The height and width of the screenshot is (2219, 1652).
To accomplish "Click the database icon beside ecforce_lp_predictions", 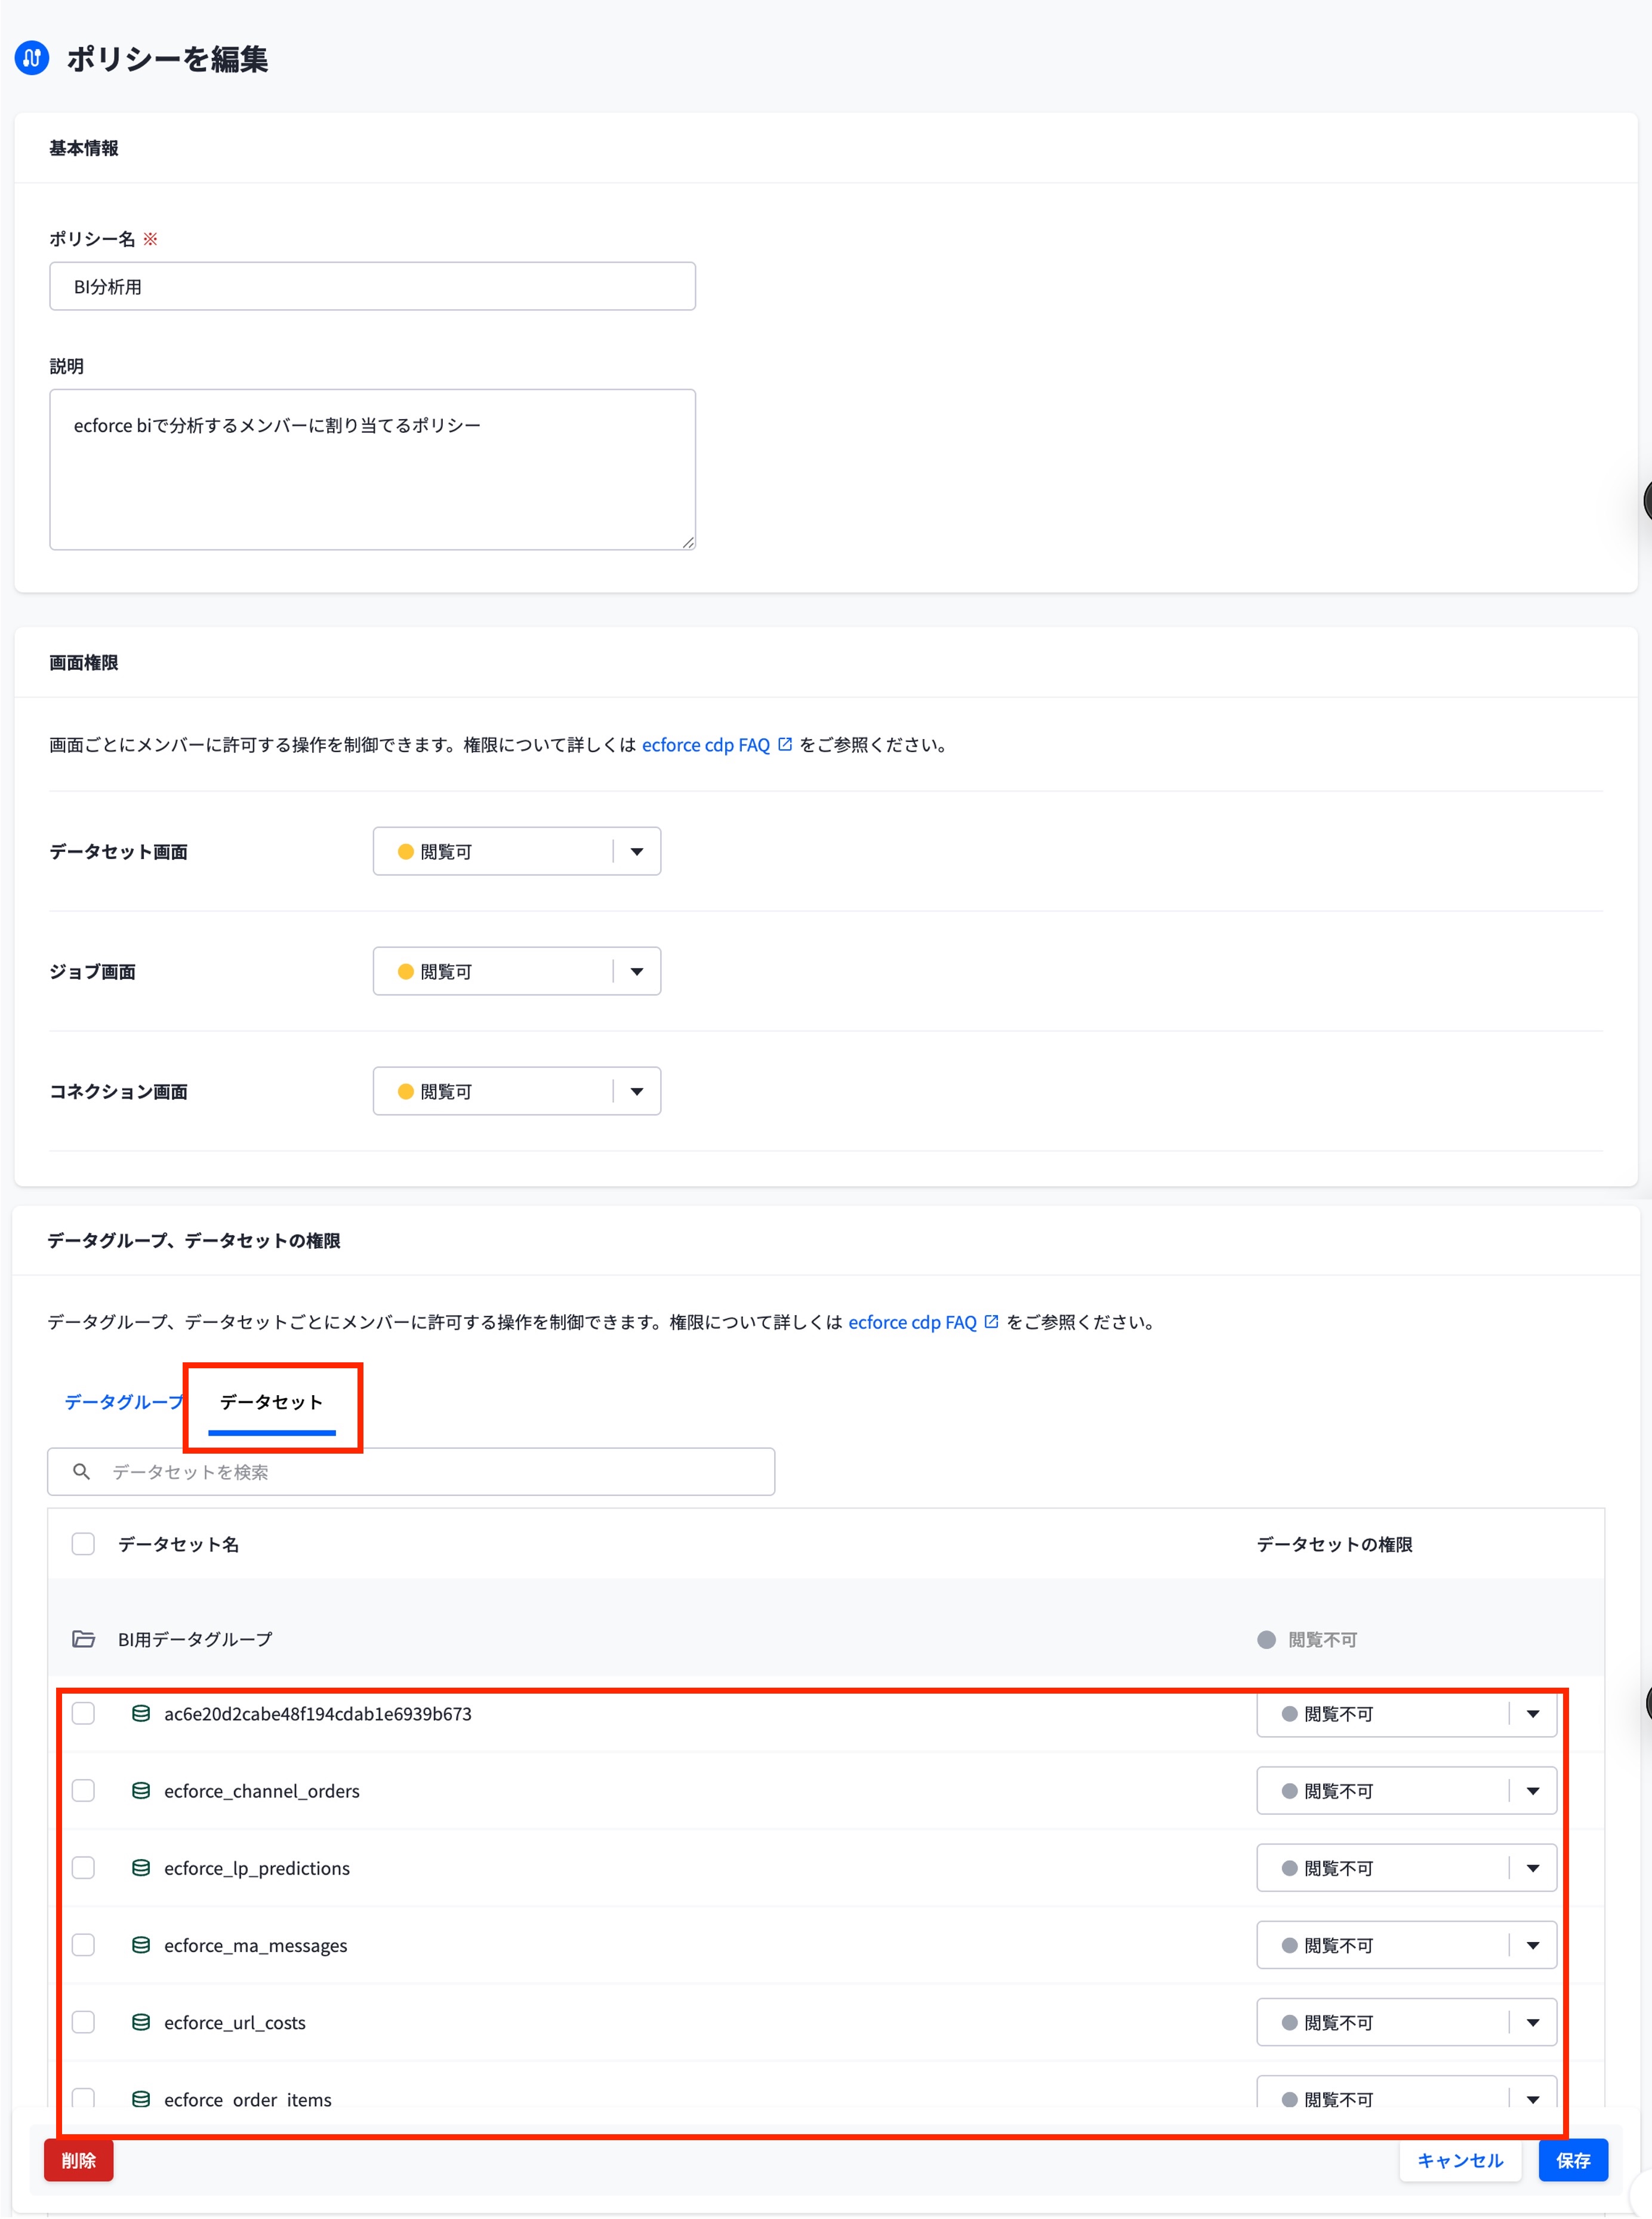I will tap(141, 1867).
